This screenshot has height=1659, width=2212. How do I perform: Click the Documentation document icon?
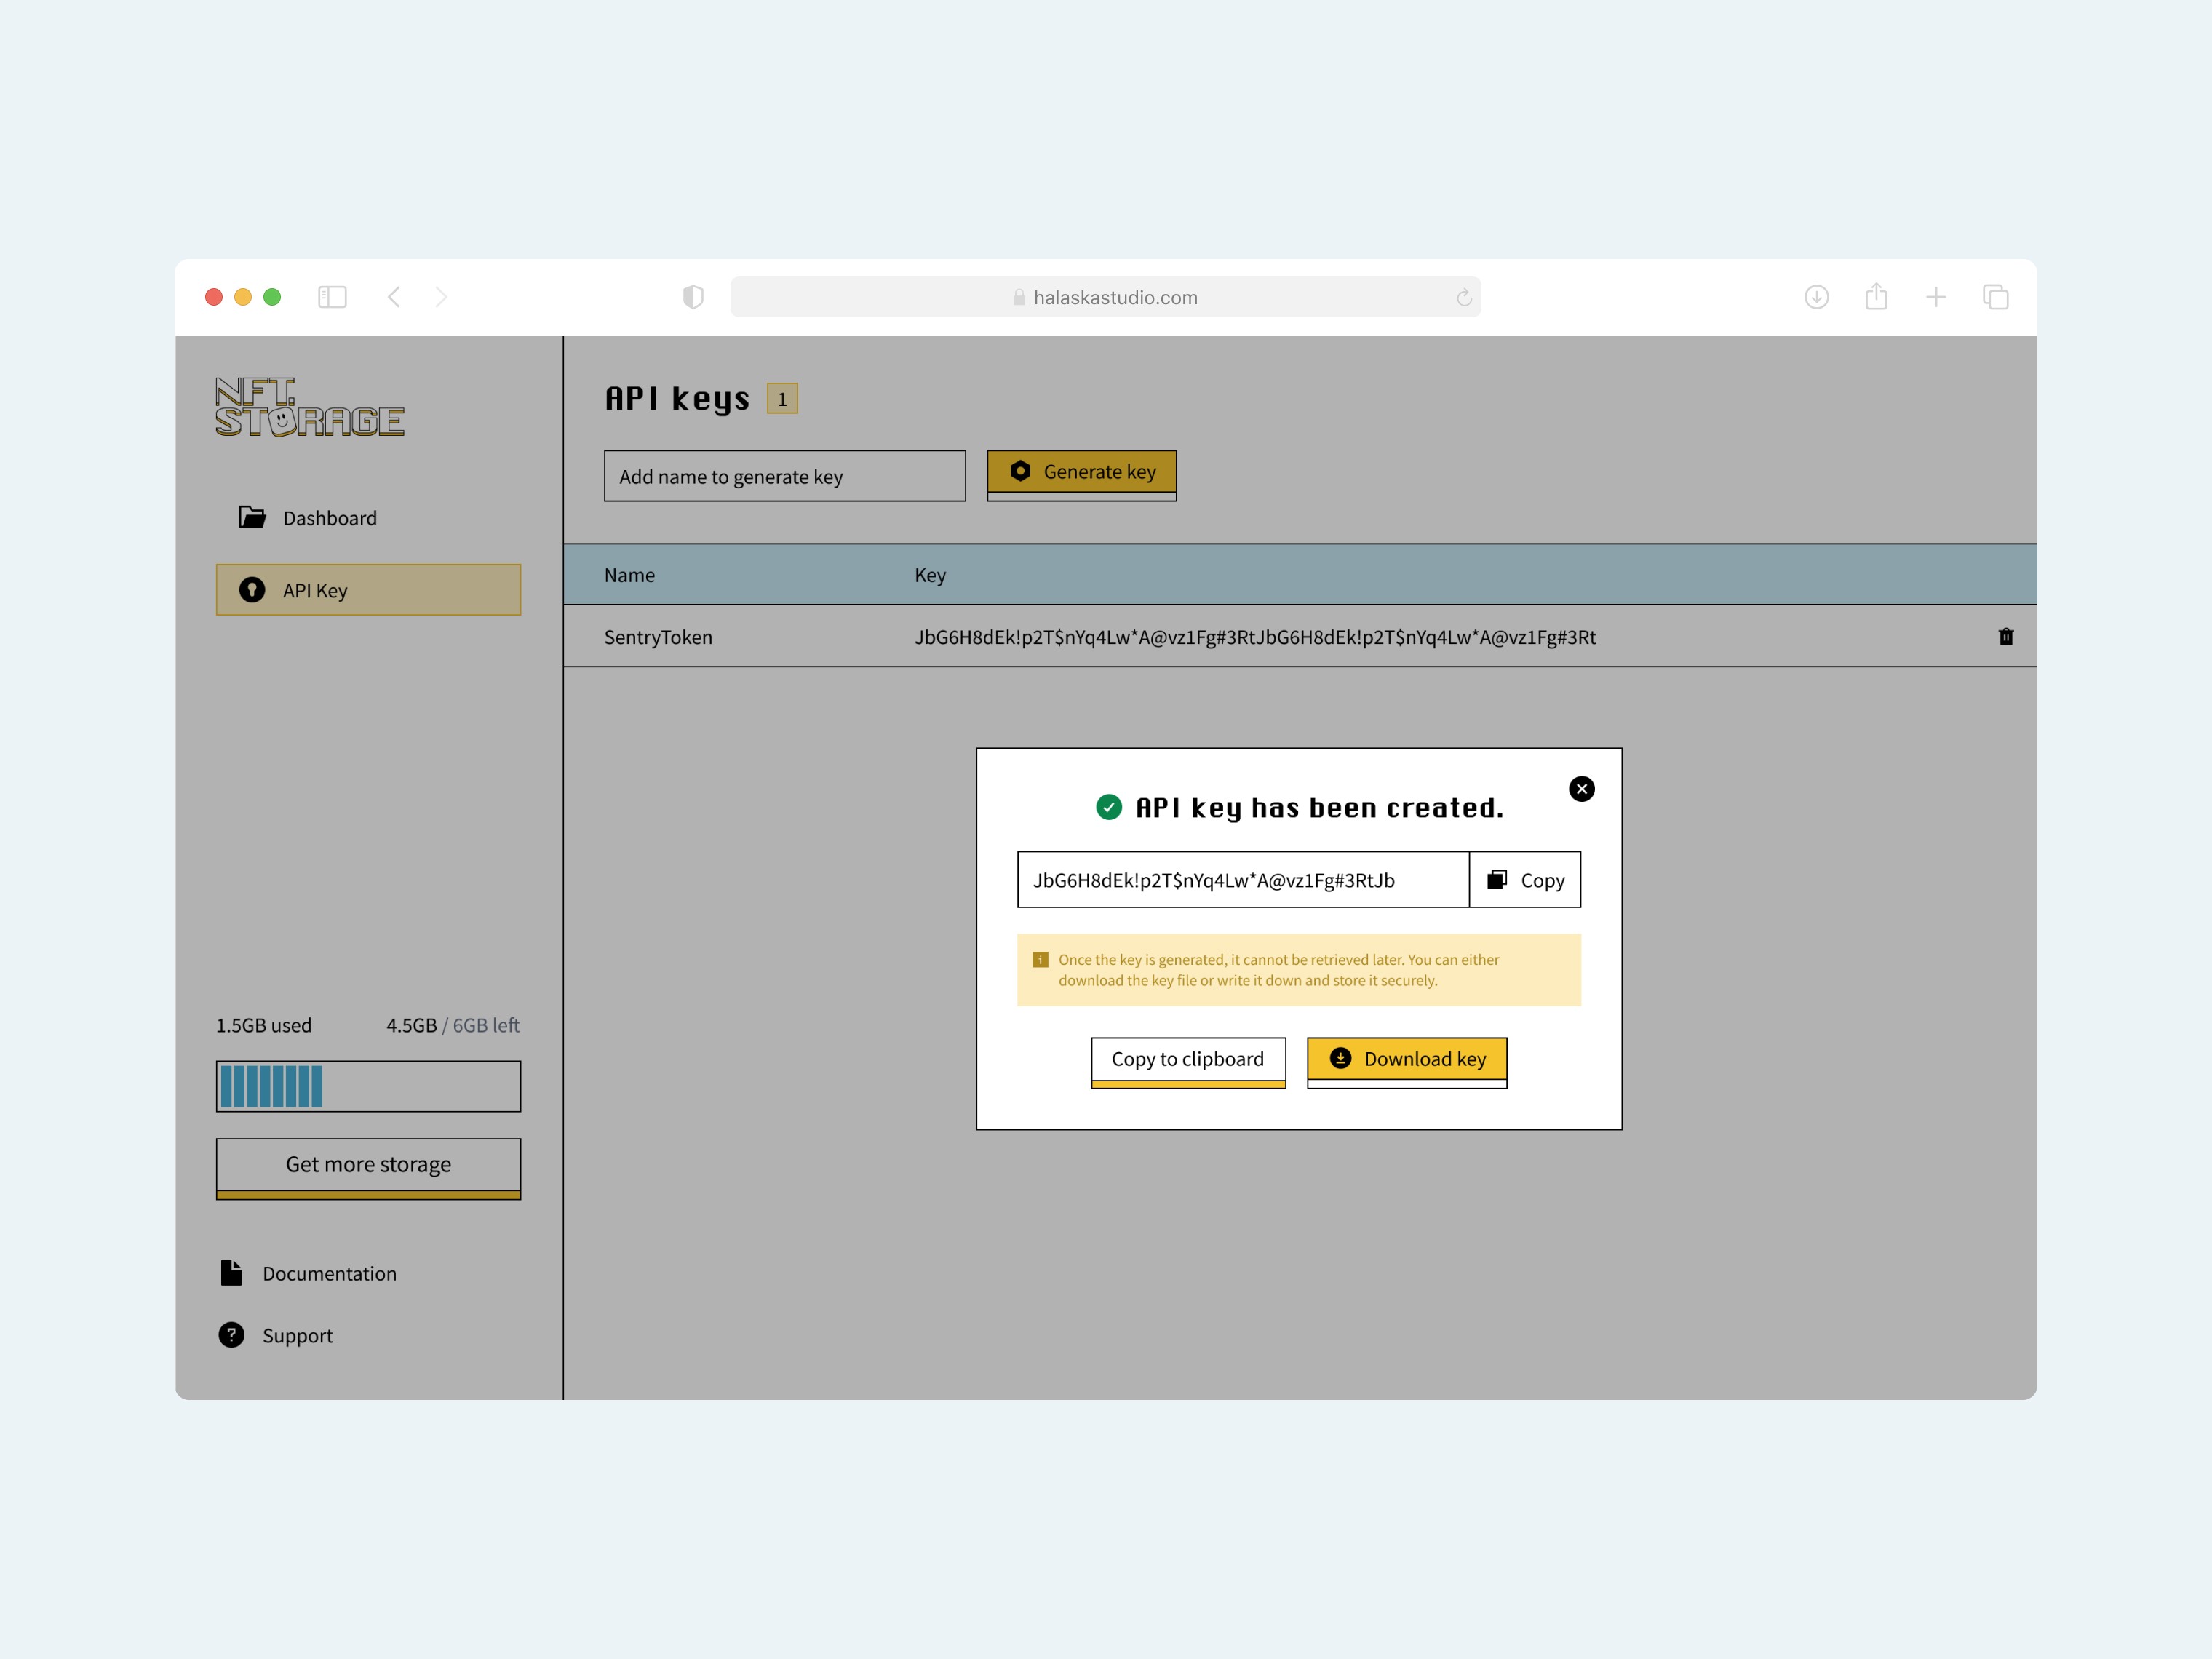coord(232,1272)
